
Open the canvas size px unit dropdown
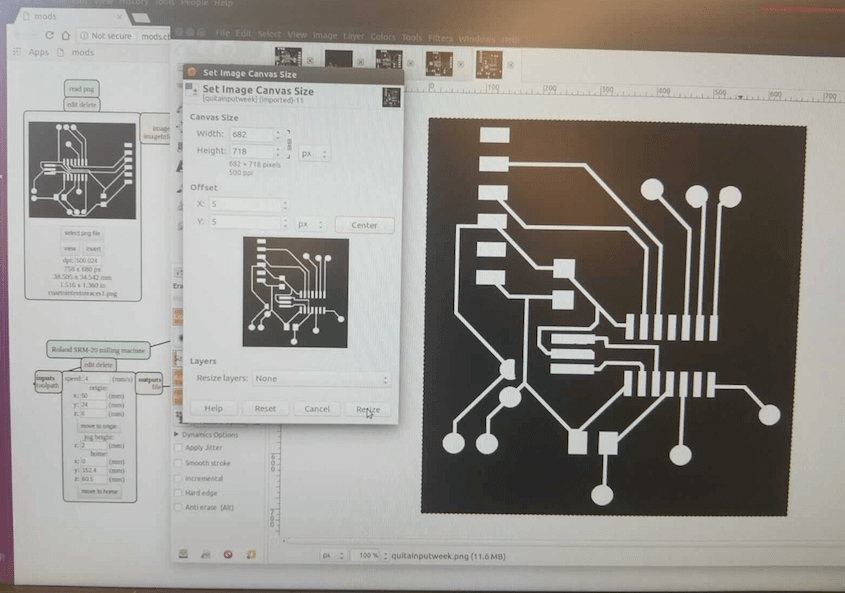[x=314, y=154]
